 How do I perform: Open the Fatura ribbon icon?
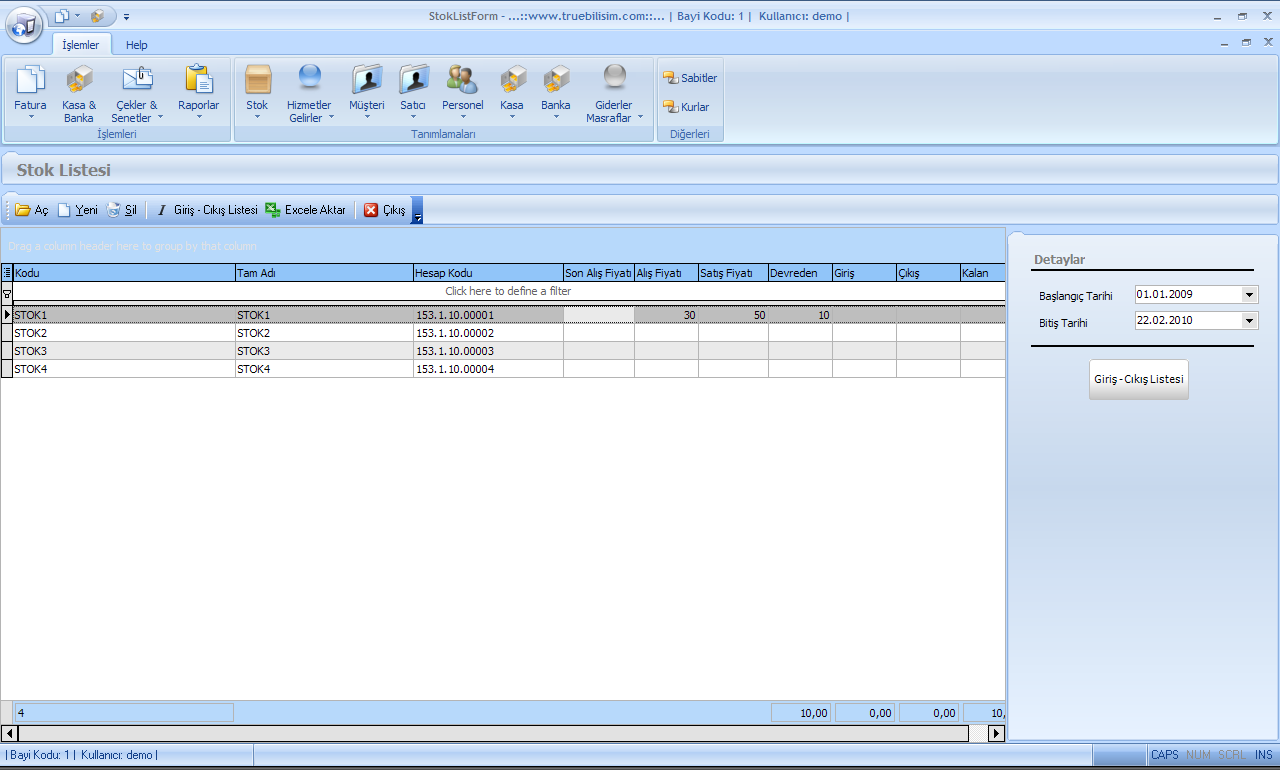coord(30,81)
